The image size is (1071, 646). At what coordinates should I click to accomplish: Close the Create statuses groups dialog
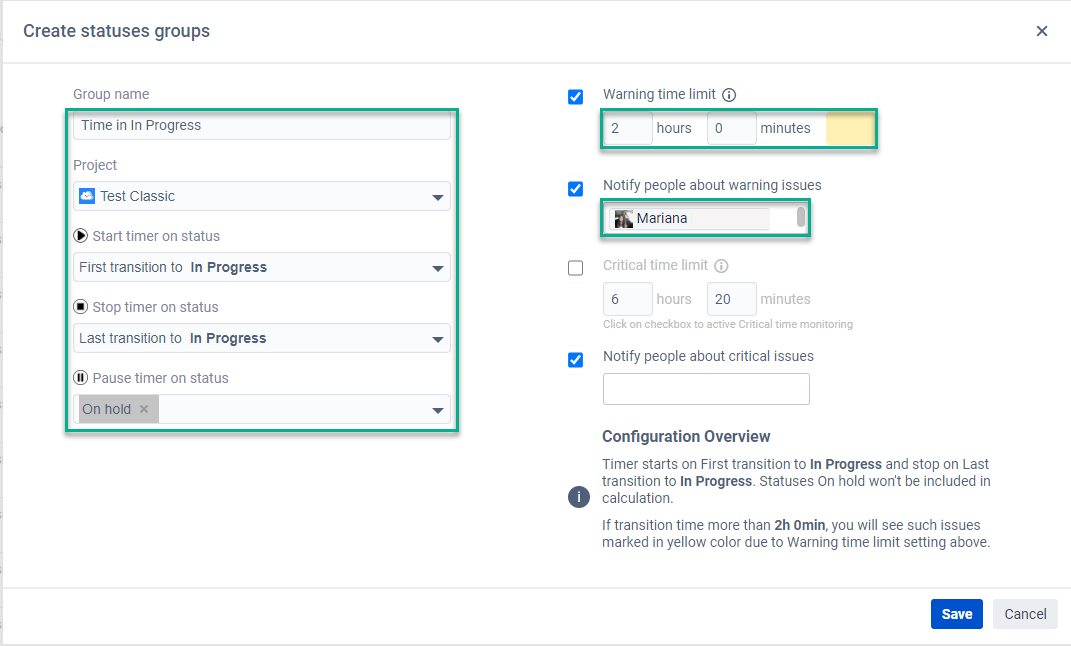point(1042,31)
